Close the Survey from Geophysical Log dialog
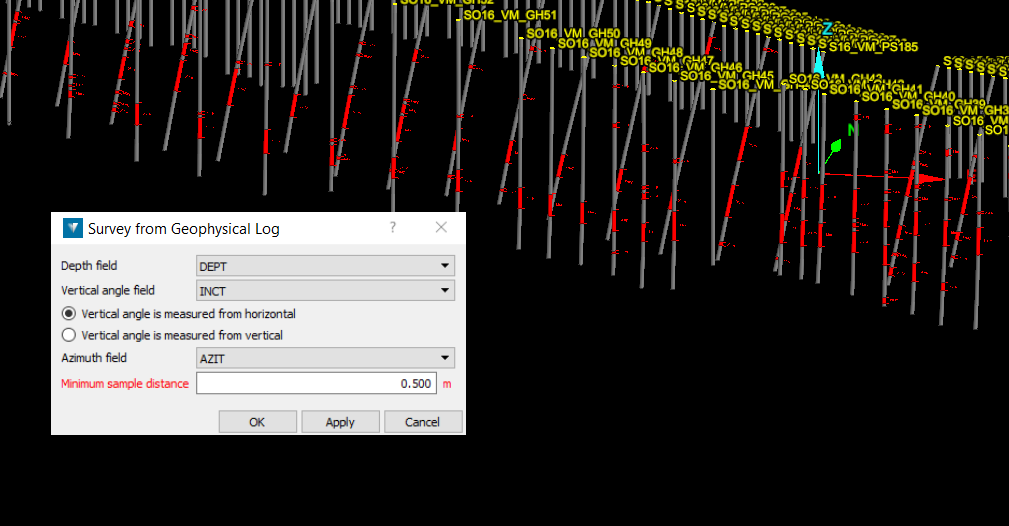Viewport: 1009px width, 526px height. tap(441, 227)
